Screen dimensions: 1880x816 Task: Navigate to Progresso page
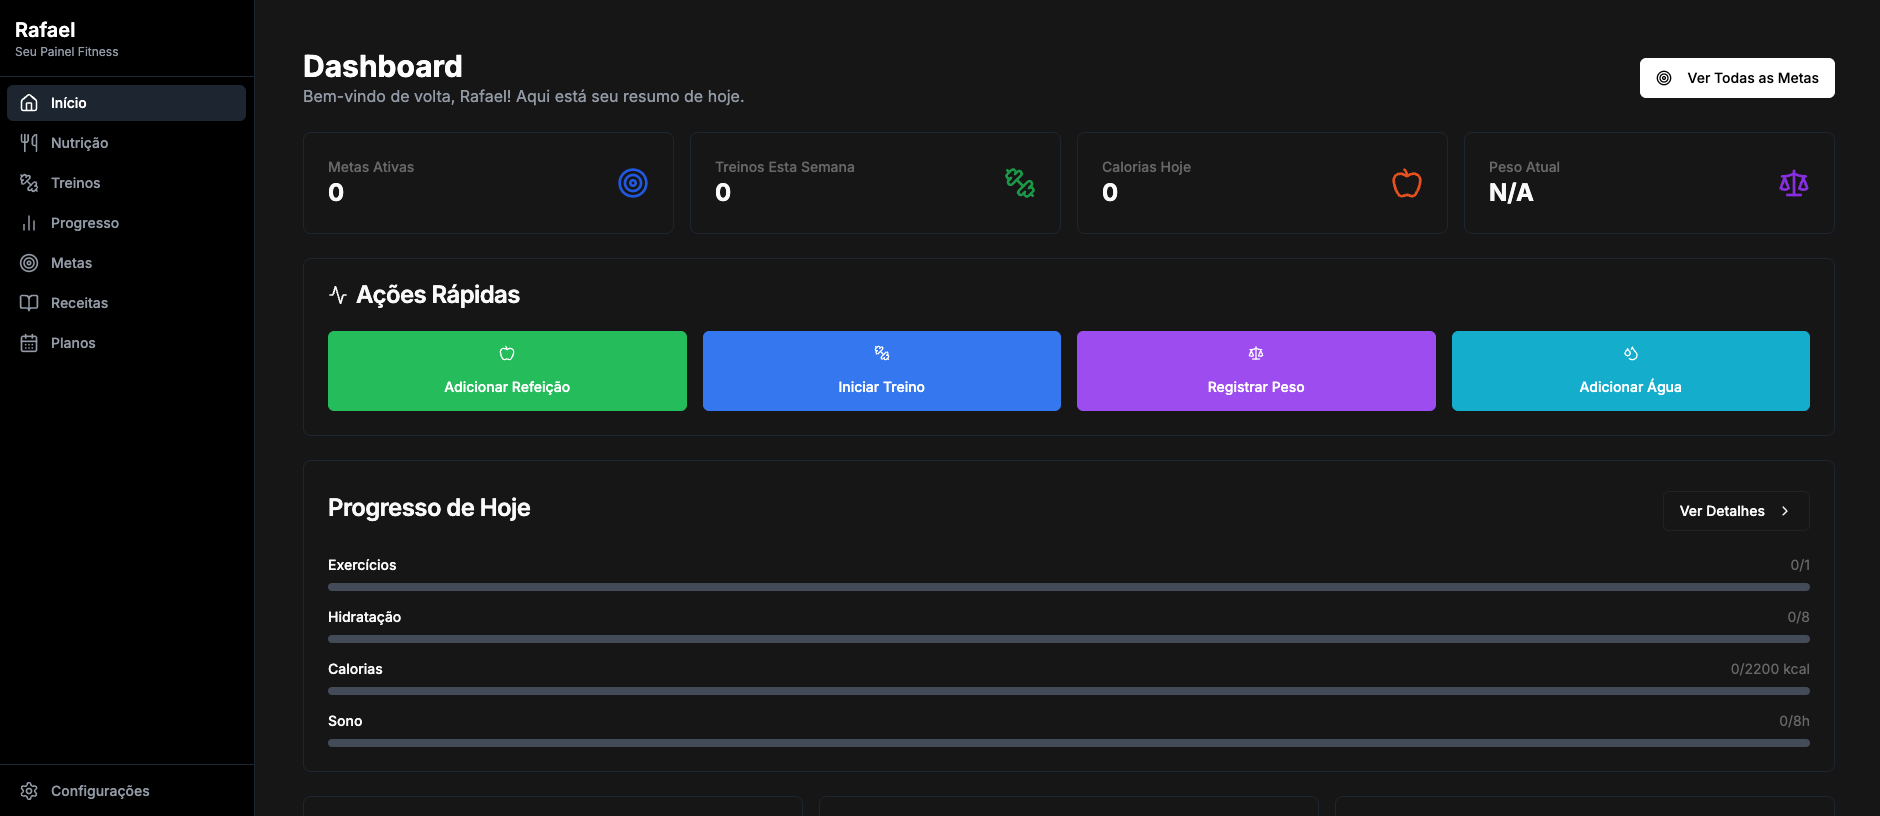(126, 223)
